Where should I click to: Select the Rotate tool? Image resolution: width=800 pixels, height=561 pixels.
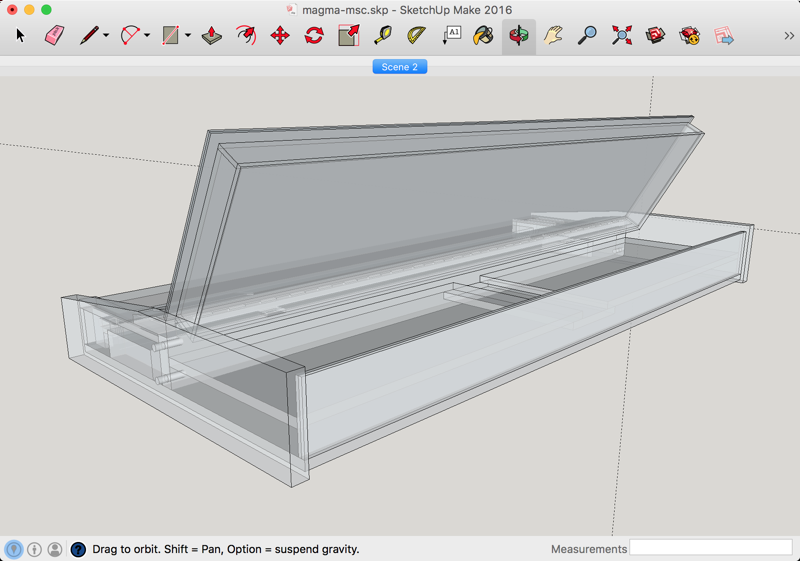(x=314, y=36)
